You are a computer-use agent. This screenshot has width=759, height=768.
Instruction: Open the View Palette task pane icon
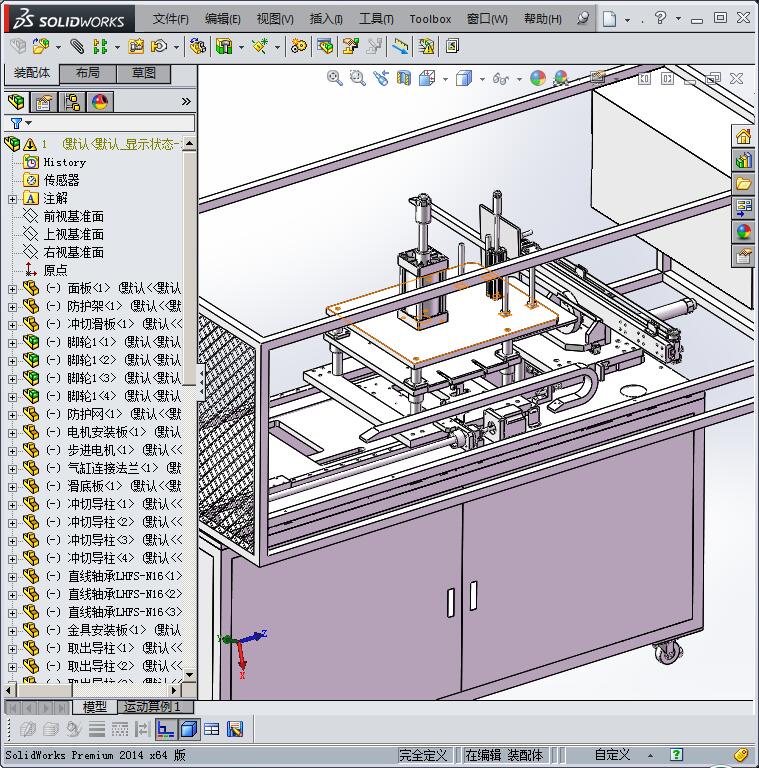coord(743,208)
